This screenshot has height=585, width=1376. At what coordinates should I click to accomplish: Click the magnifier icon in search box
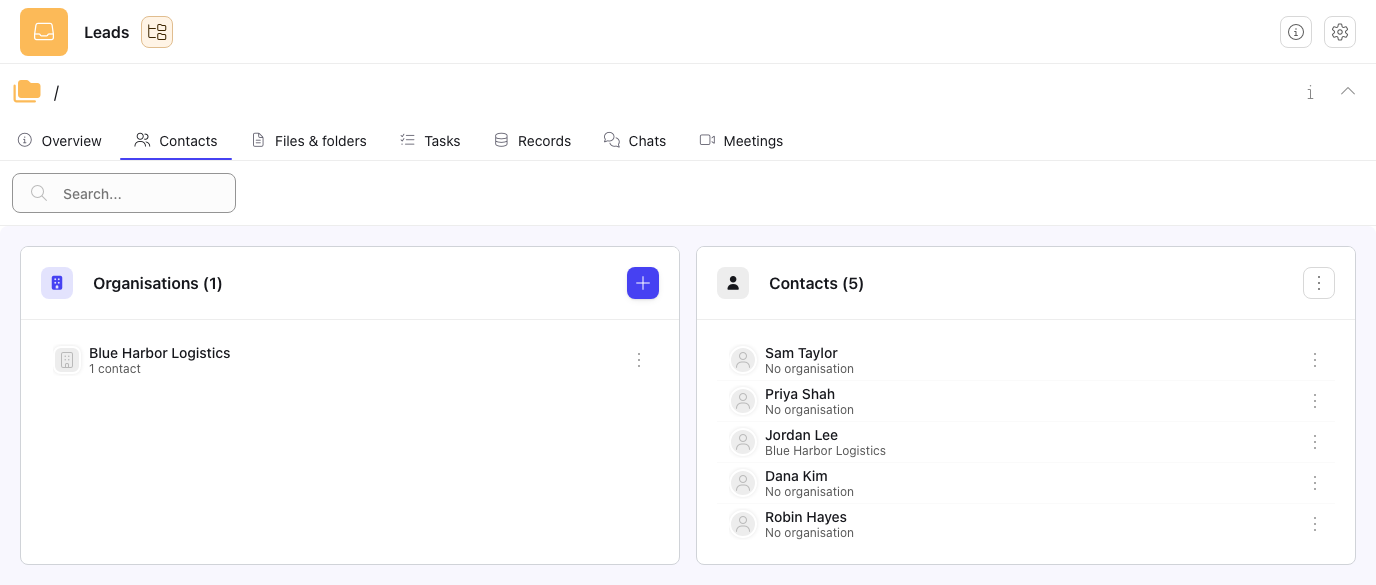coord(39,193)
